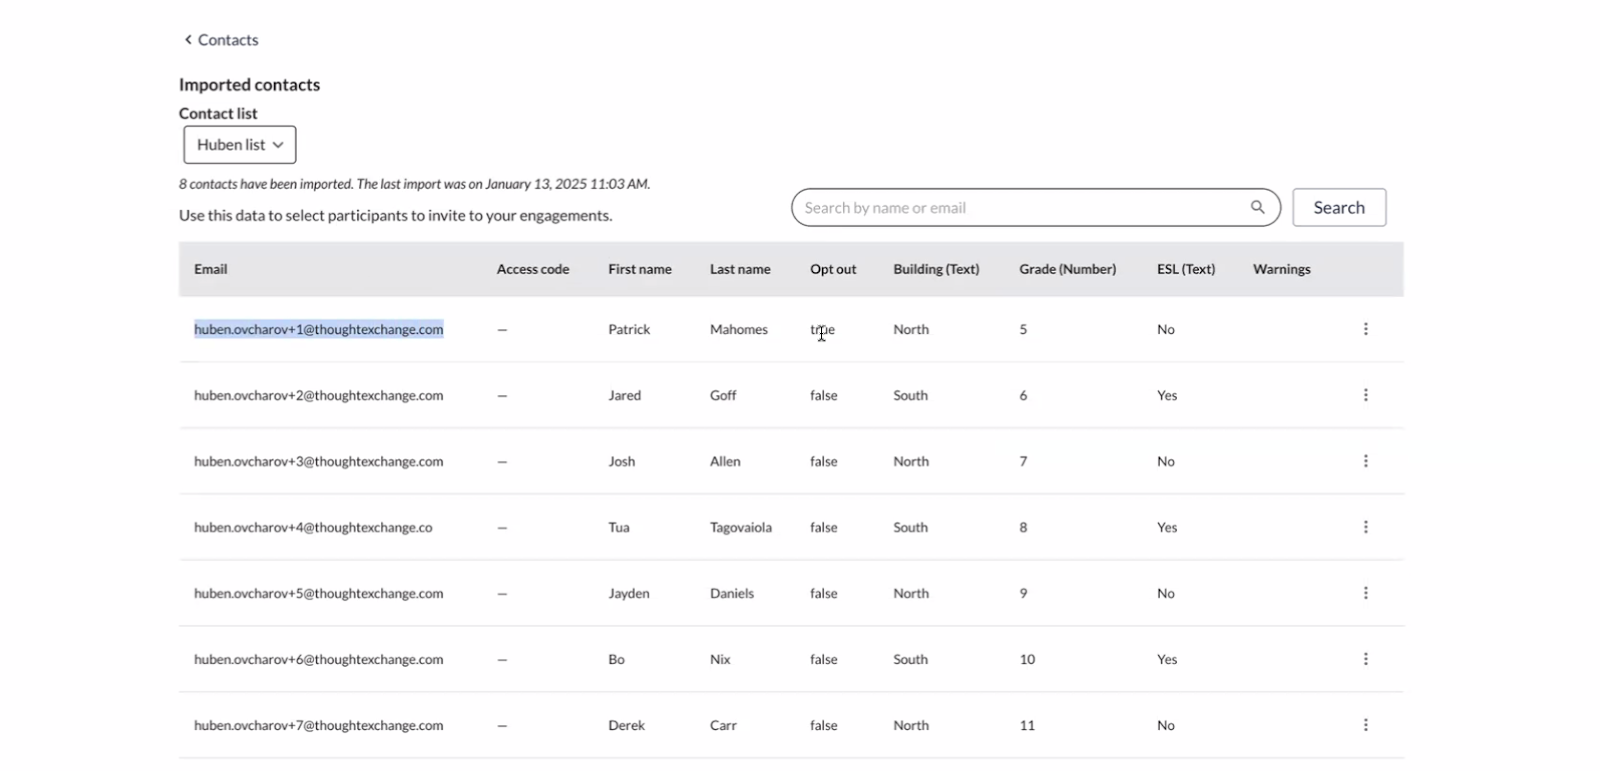This screenshot has height=771, width=1600.
Task: Focus the Search by name or email field
Action: point(1036,207)
